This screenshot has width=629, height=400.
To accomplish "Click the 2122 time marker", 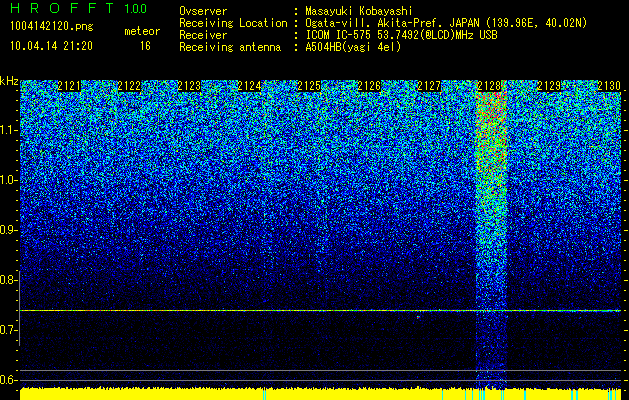I will point(130,86).
